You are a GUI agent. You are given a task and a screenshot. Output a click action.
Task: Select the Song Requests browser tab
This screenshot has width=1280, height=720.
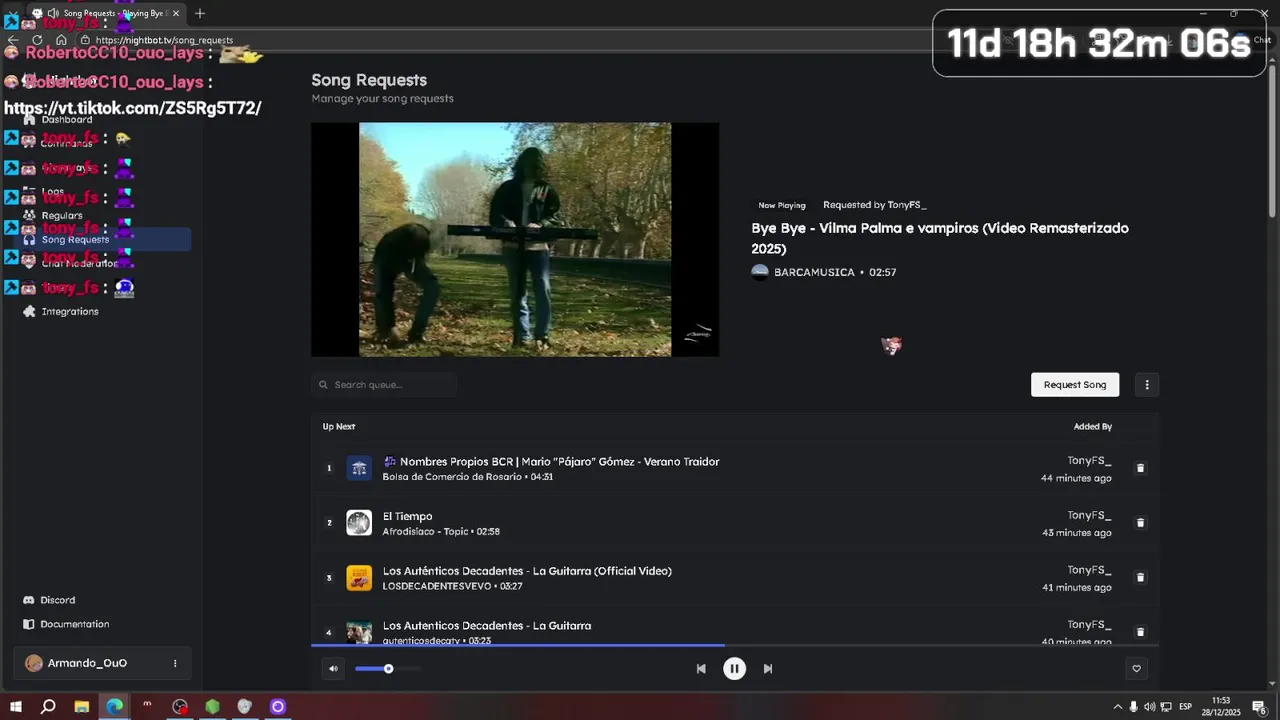(x=105, y=13)
